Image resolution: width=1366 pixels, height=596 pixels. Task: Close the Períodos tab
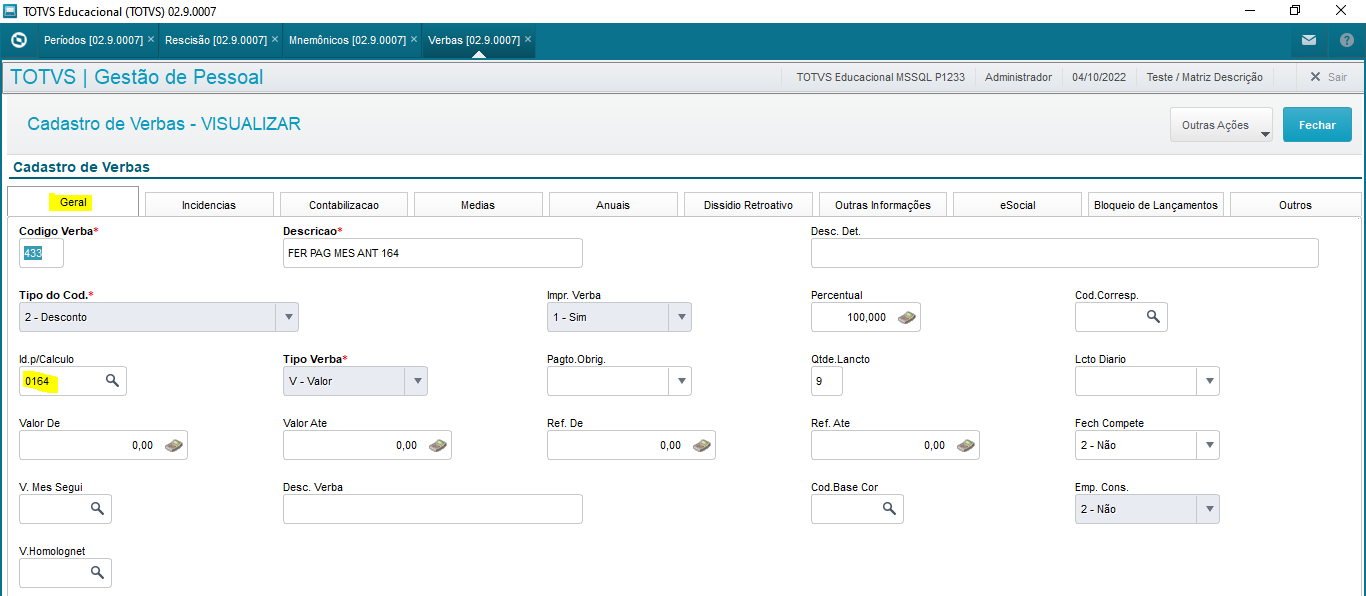coord(151,40)
